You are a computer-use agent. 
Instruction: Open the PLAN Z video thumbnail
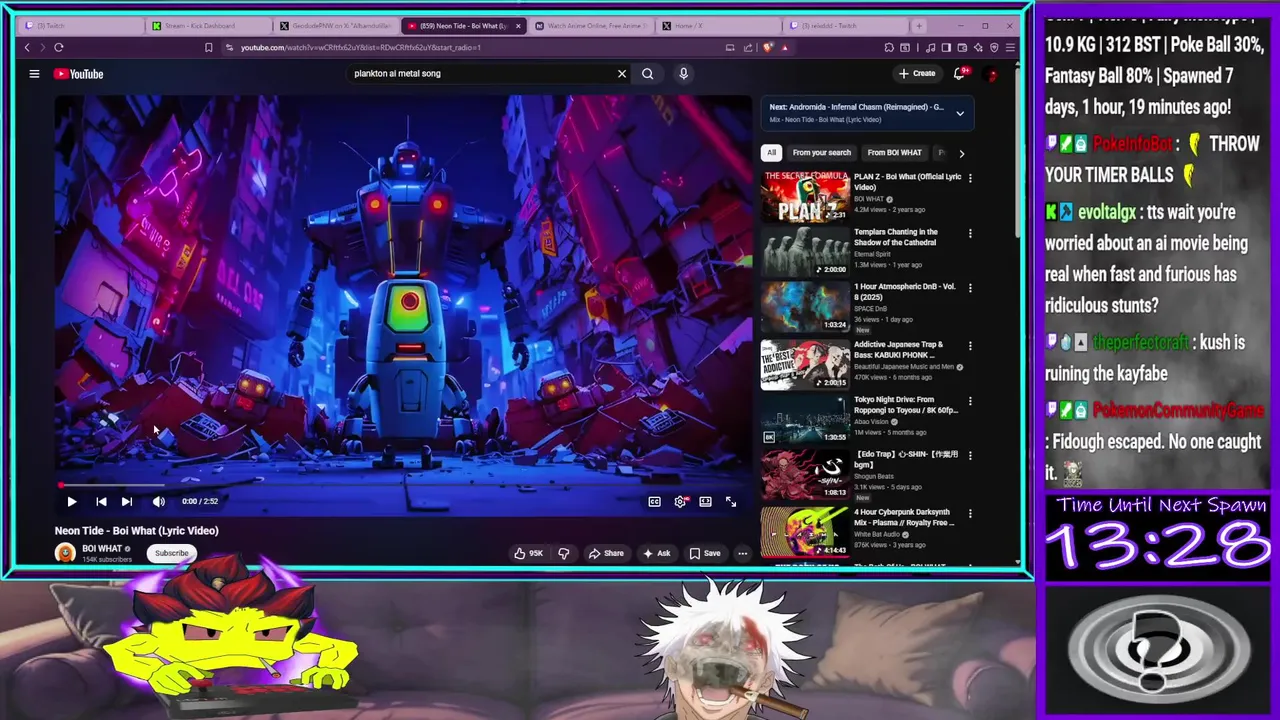pos(805,196)
